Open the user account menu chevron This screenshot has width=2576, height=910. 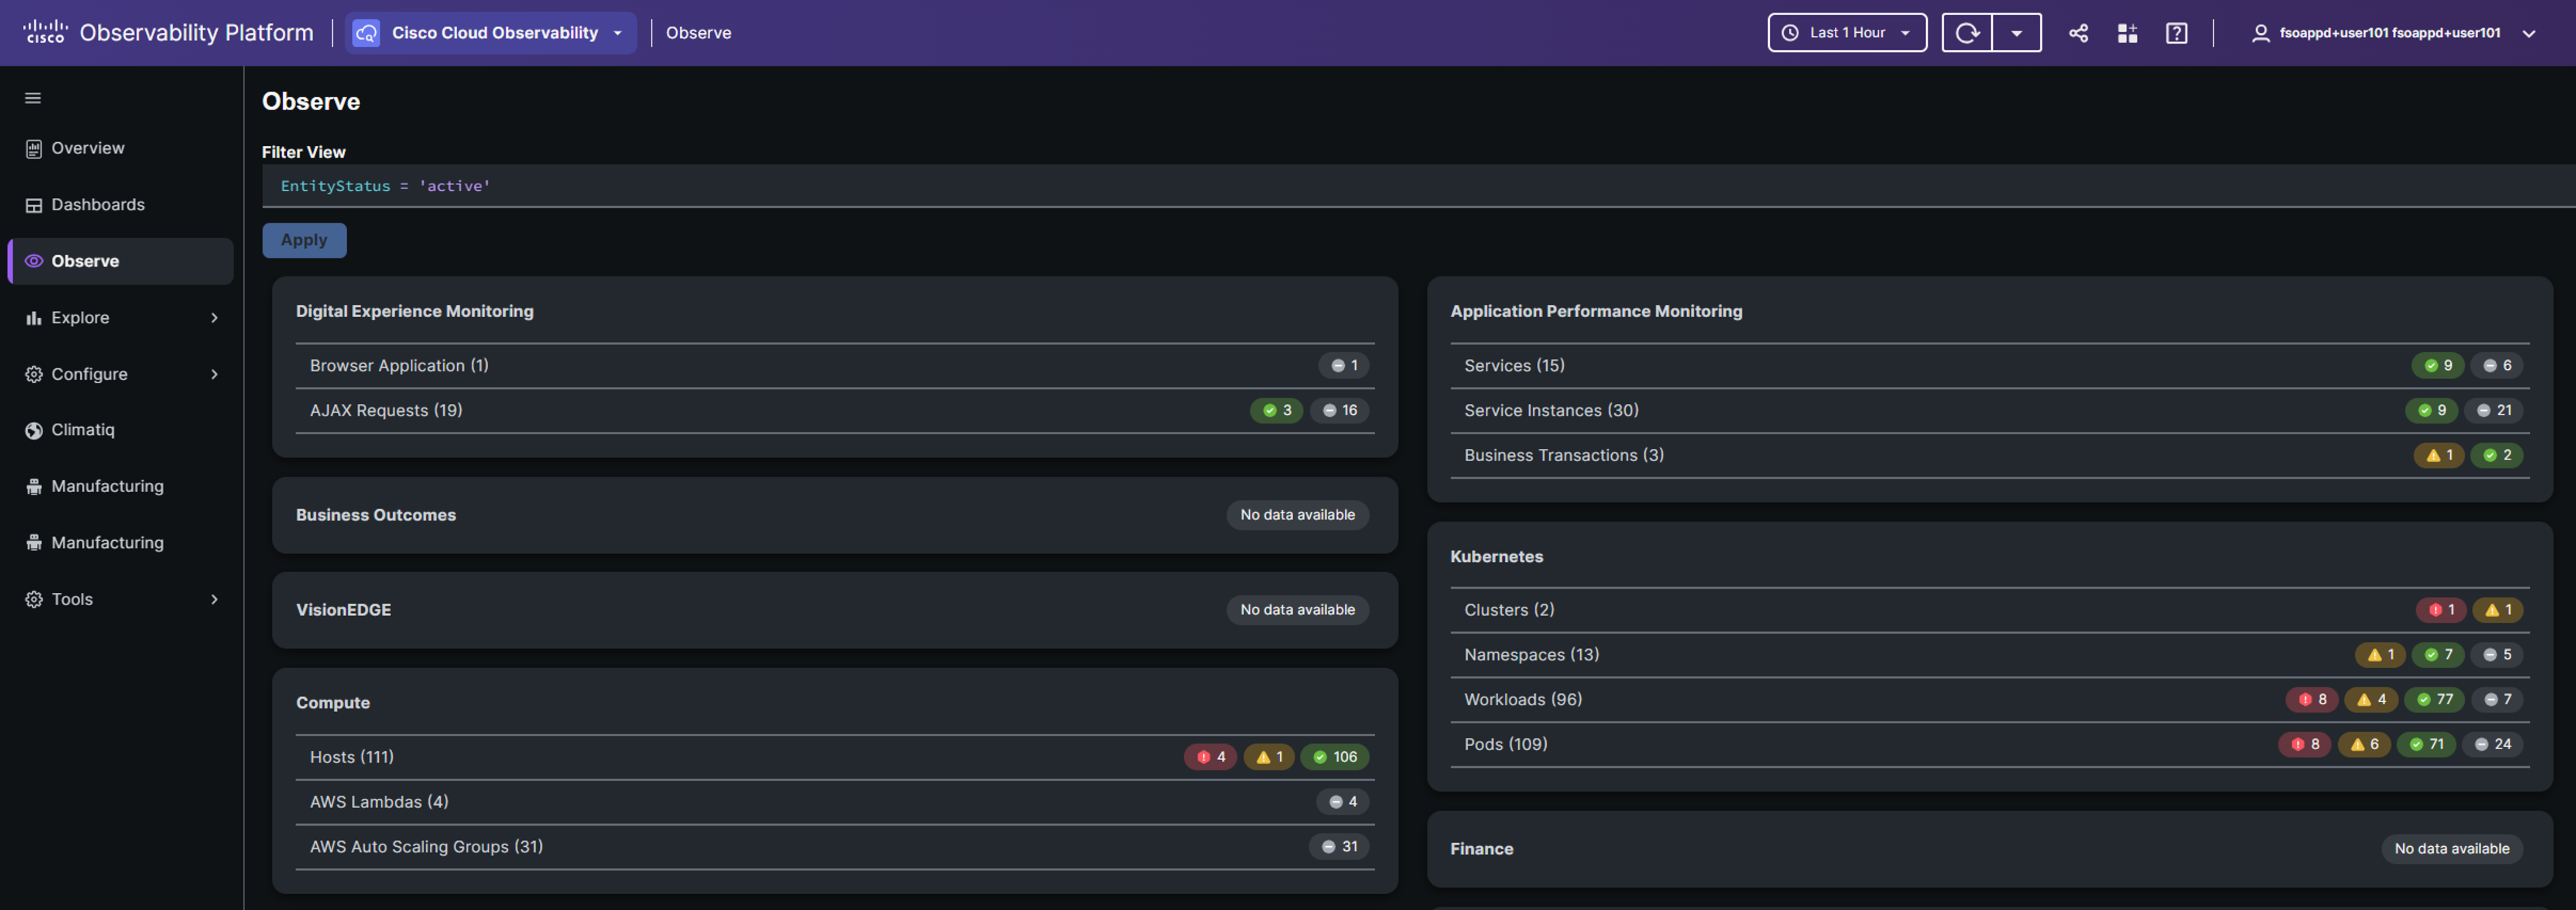click(x=2528, y=33)
